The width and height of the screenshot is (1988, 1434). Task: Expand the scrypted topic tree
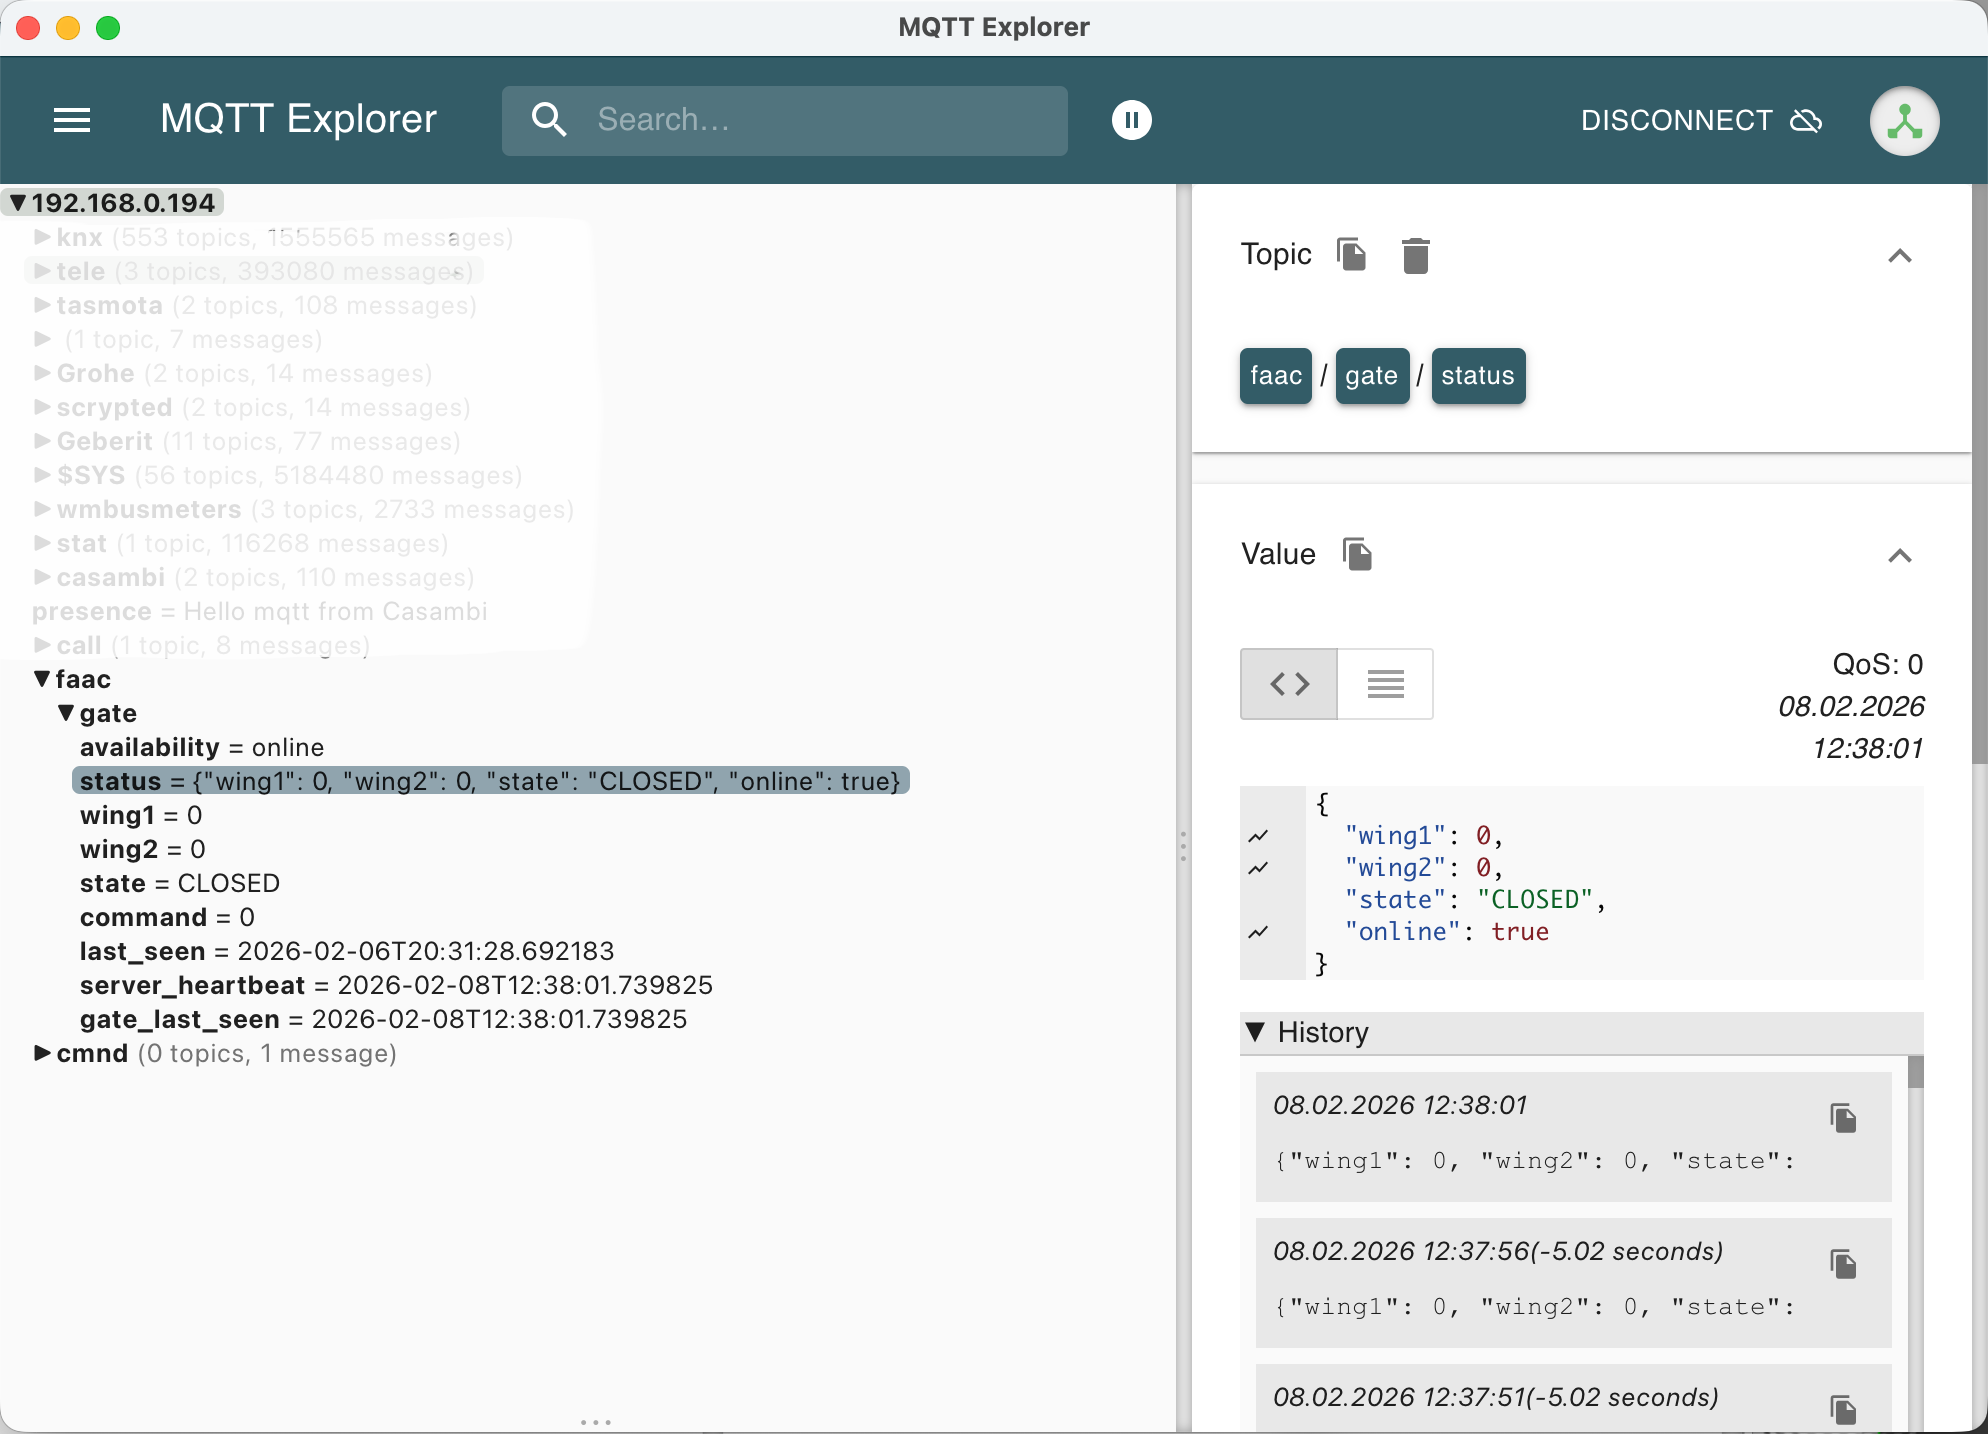pyautogui.click(x=42, y=407)
